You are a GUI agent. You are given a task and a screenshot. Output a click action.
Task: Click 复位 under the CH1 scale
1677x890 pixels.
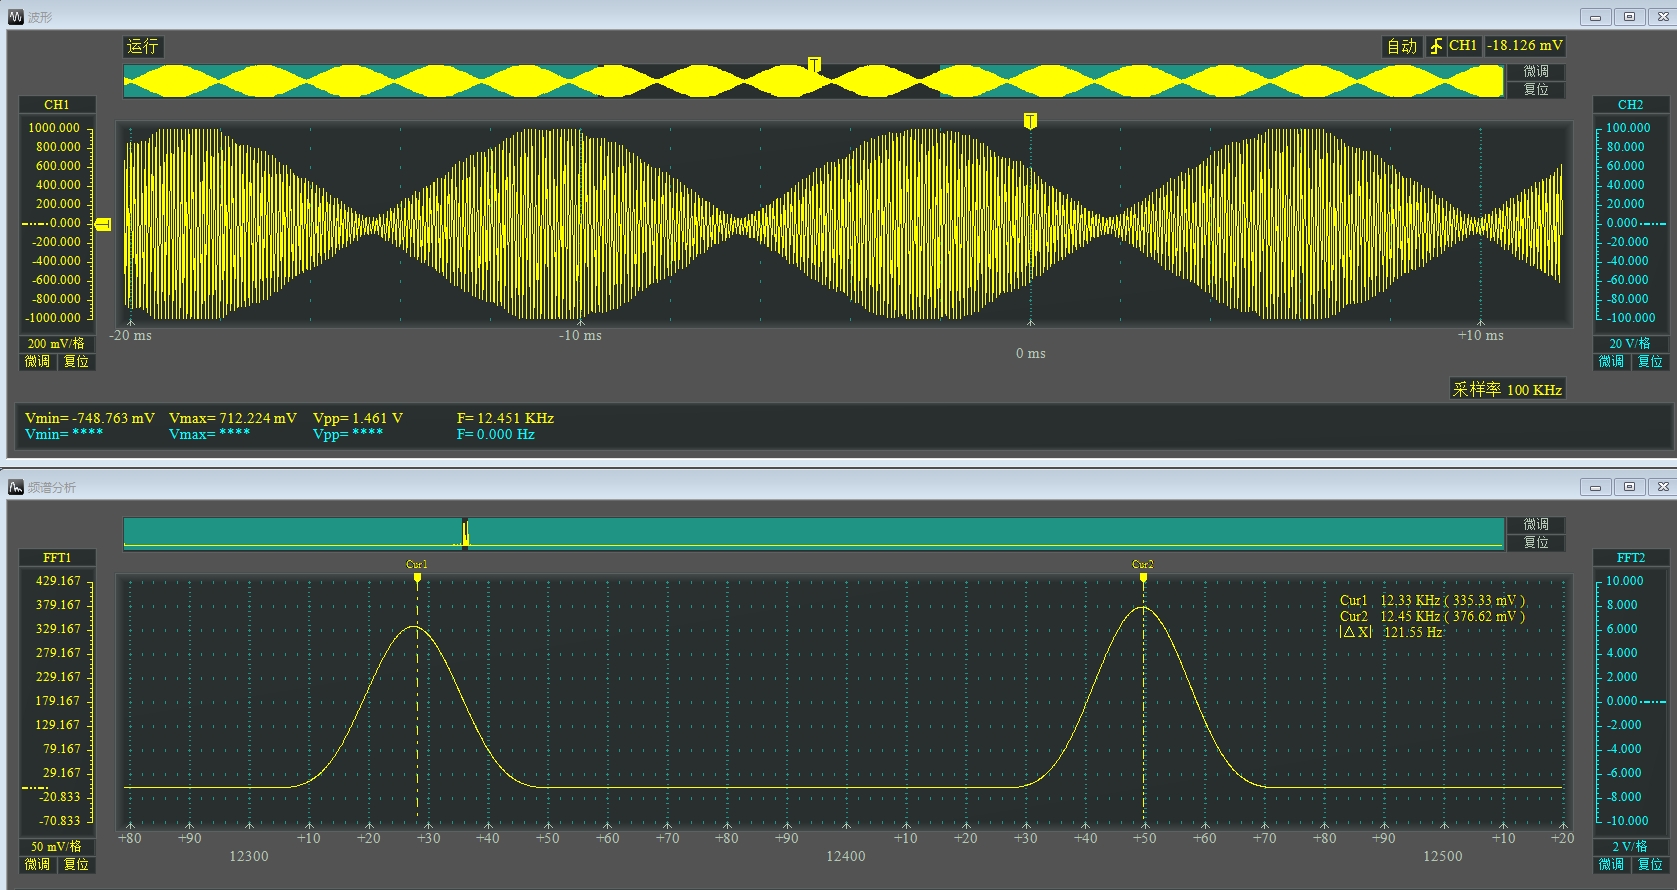click(x=76, y=361)
